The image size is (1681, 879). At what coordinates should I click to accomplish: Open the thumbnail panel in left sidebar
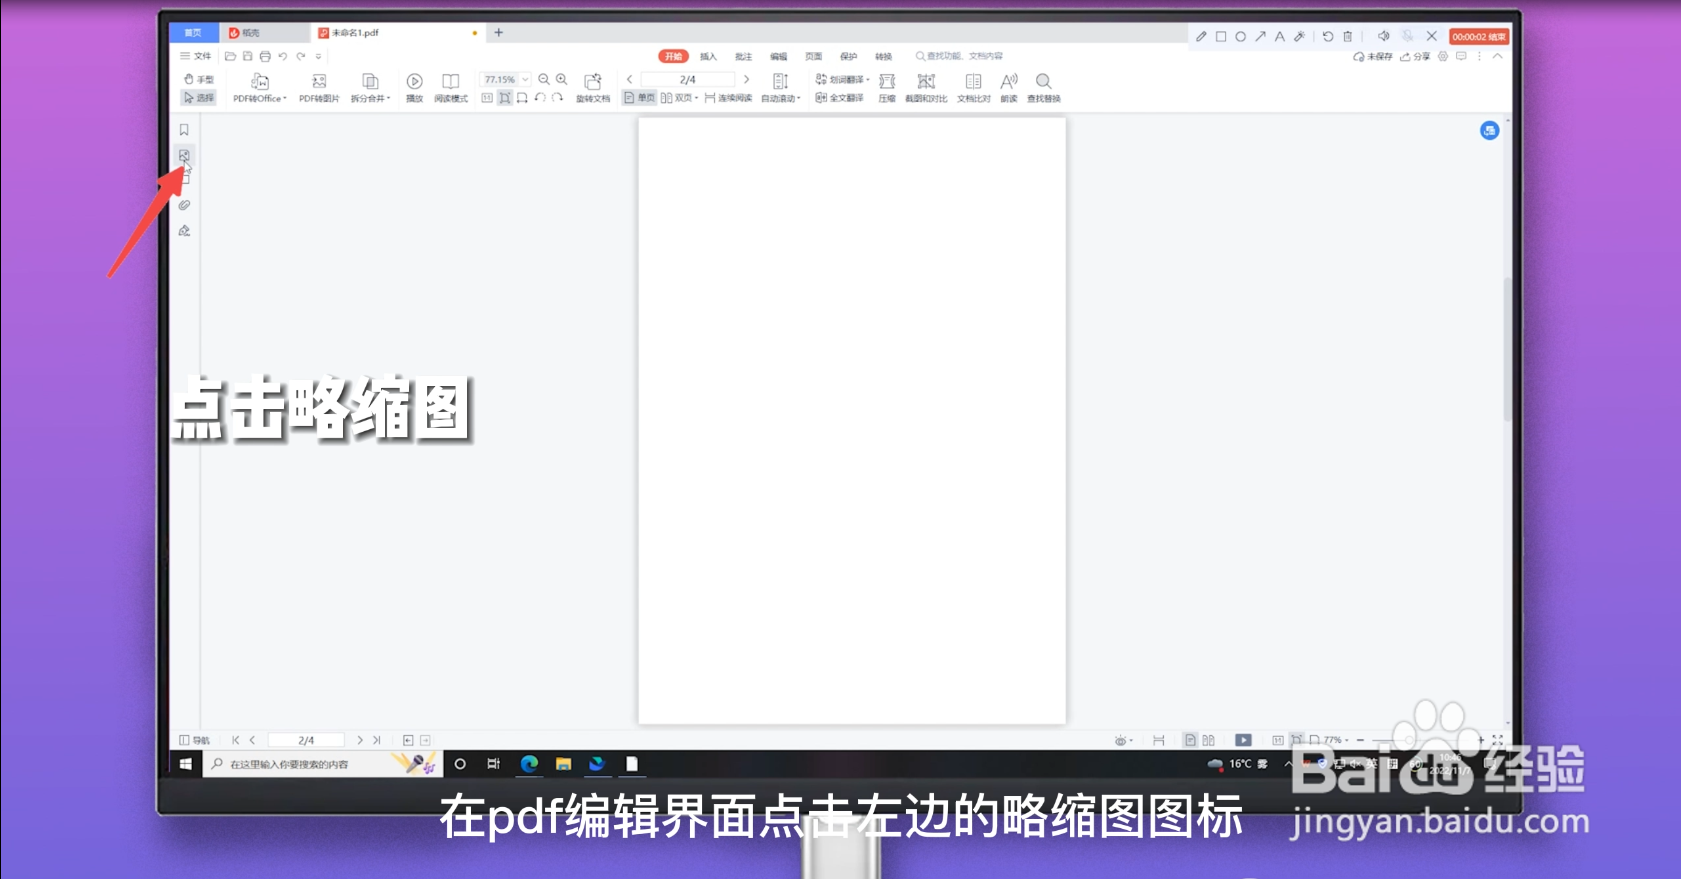click(184, 155)
